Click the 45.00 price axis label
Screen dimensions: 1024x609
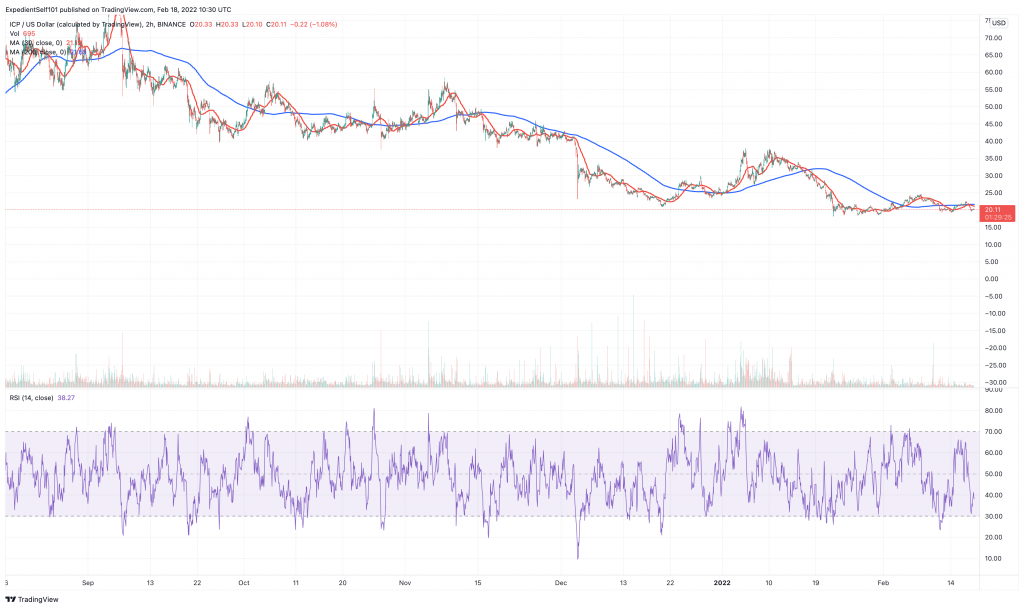click(x=993, y=124)
